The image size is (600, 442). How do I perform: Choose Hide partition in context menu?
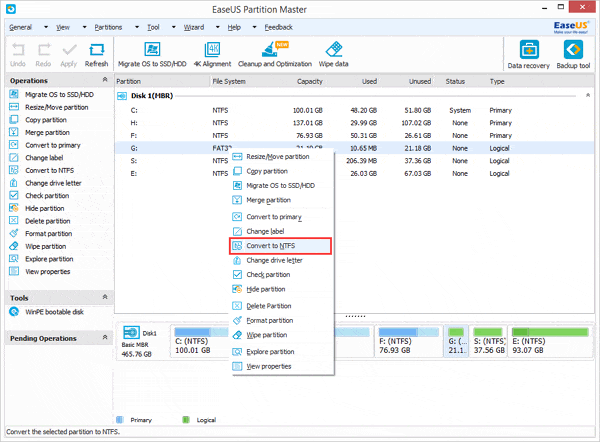tap(282, 289)
